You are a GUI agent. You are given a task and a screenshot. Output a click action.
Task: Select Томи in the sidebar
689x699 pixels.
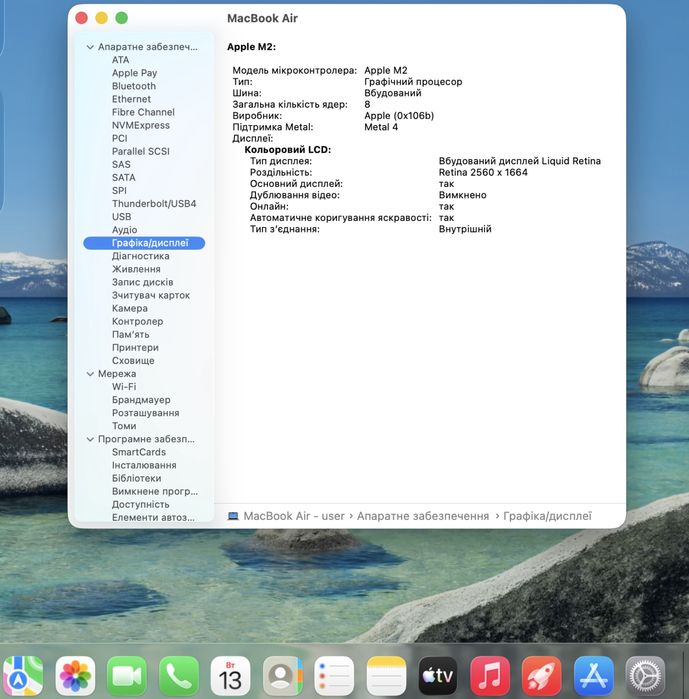(124, 426)
